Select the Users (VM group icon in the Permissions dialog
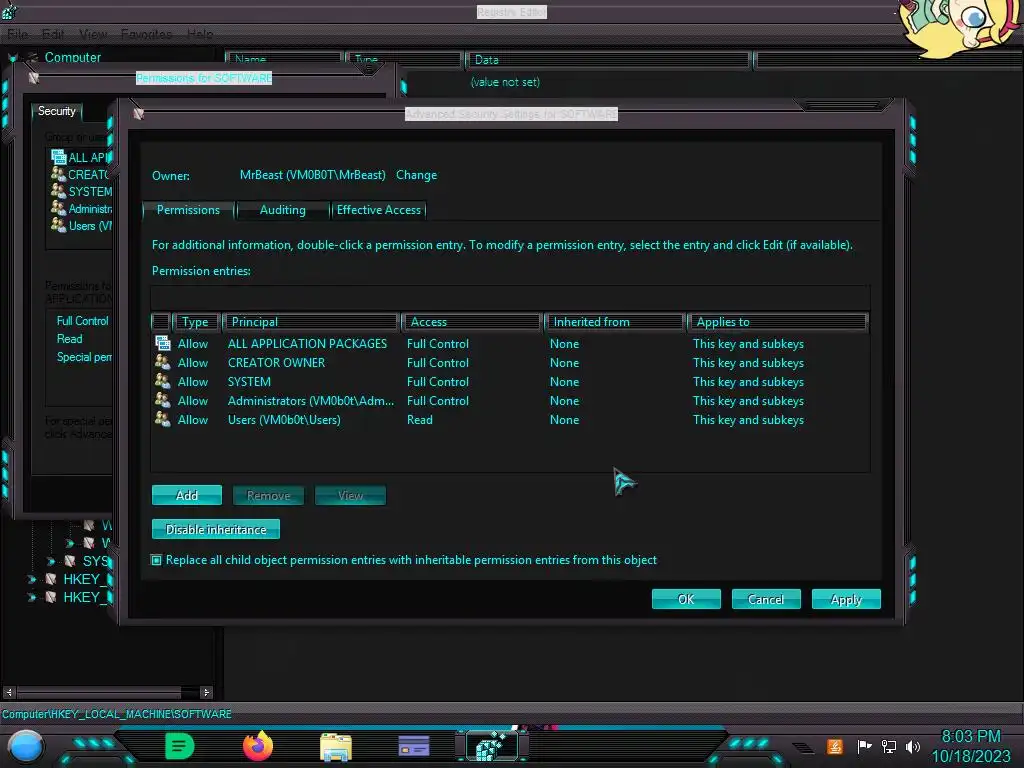This screenshot has height=768, width=1024. point(58,225)
